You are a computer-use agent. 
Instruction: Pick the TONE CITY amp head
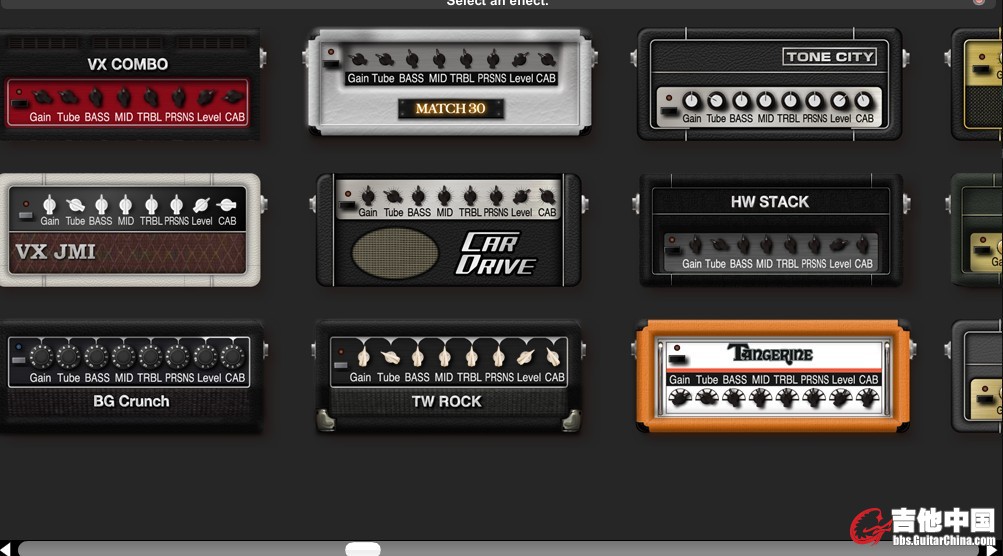770,84
